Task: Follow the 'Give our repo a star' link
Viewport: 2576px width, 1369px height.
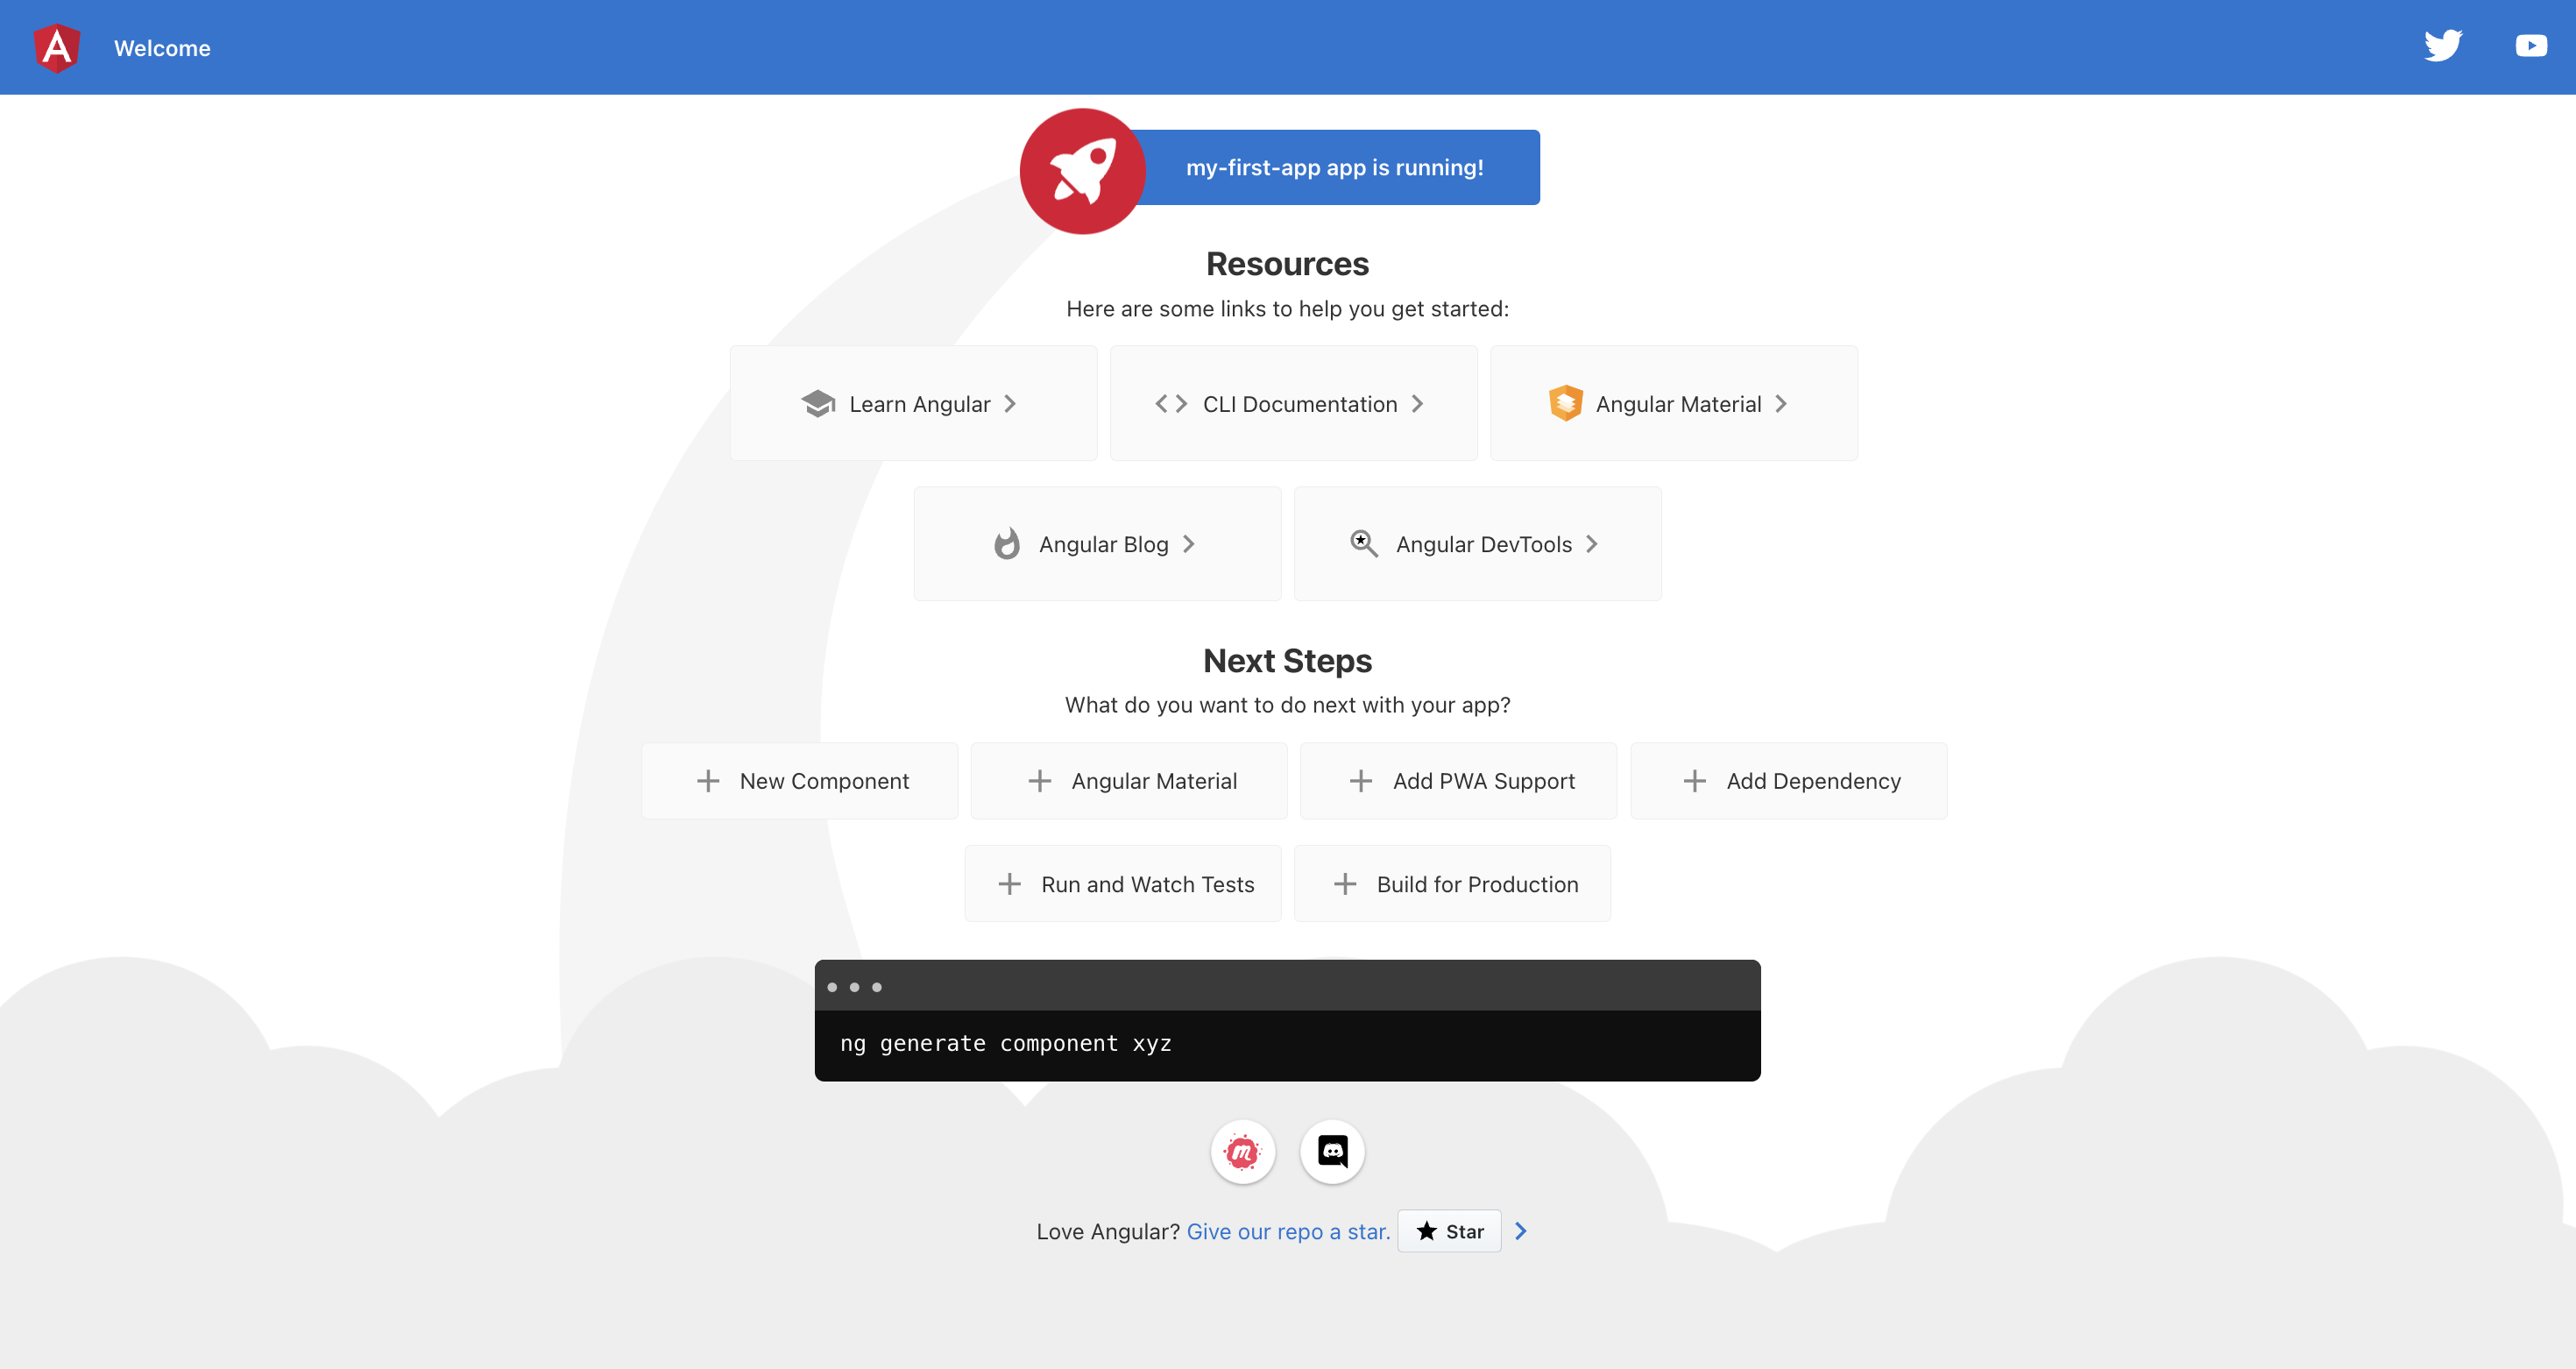Action: pyautogui.click(x=1288, y=1232)
